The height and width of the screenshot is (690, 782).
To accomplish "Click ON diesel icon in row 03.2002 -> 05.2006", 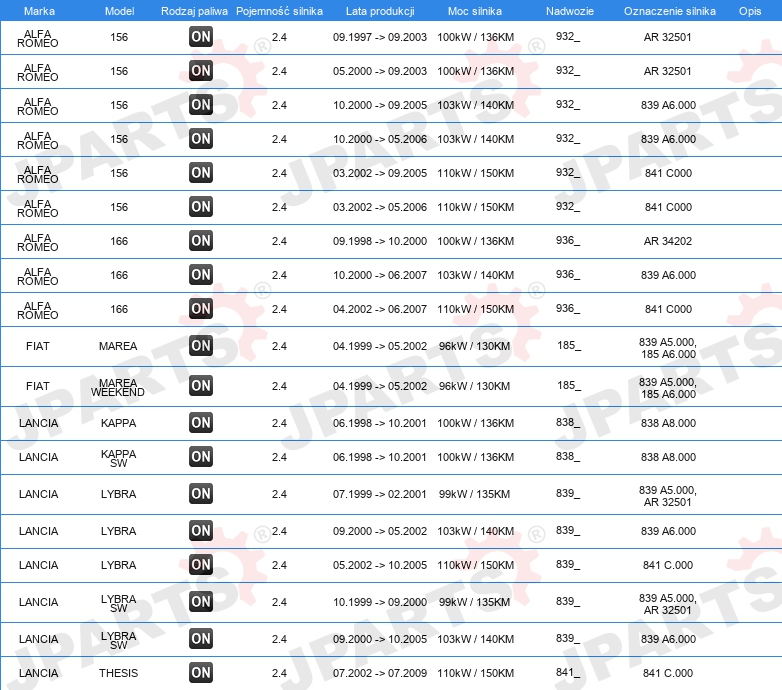I will pyautogui.click(x=201, y=206).
